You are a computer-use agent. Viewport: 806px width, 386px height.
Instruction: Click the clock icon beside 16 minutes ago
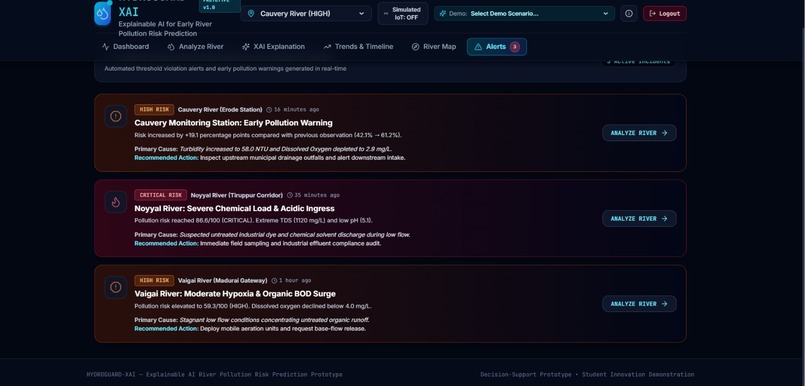tap(269, 109)
